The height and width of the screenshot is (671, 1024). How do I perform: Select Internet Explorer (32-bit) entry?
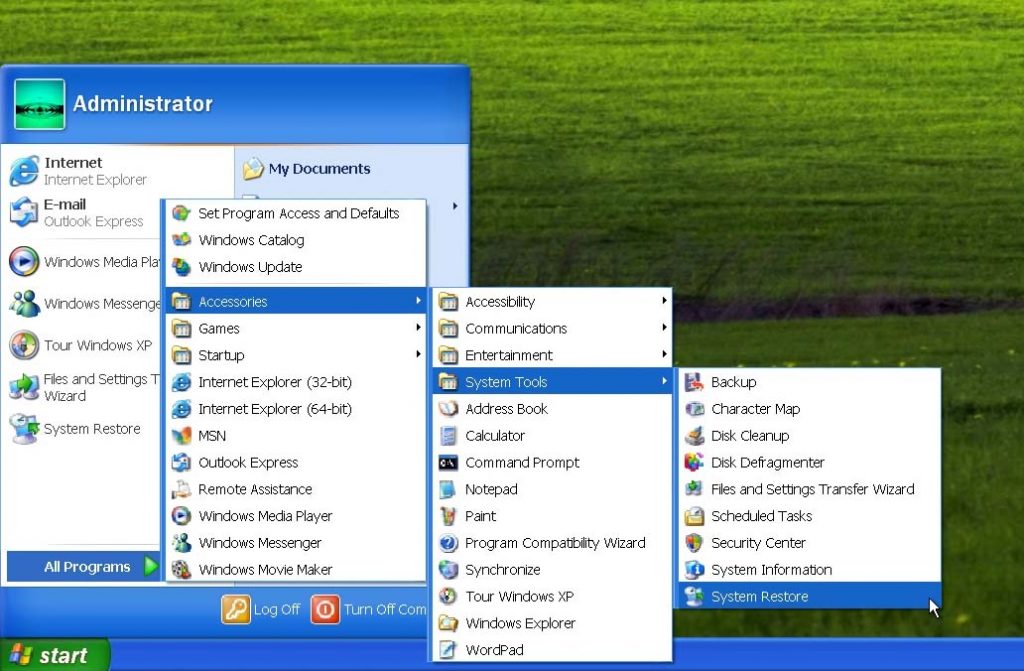pyautogui.click(x=296, y=382)
